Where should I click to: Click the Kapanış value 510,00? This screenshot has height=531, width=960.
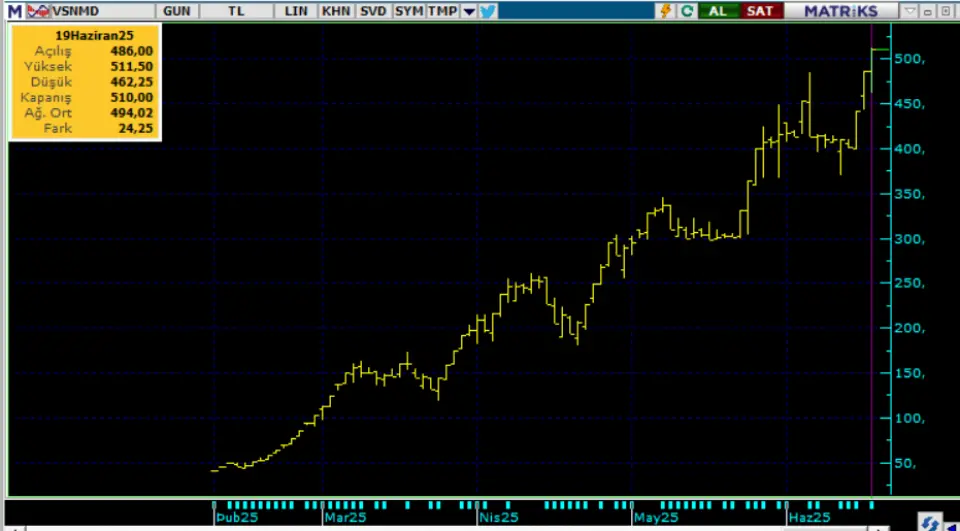pos(132,97)
